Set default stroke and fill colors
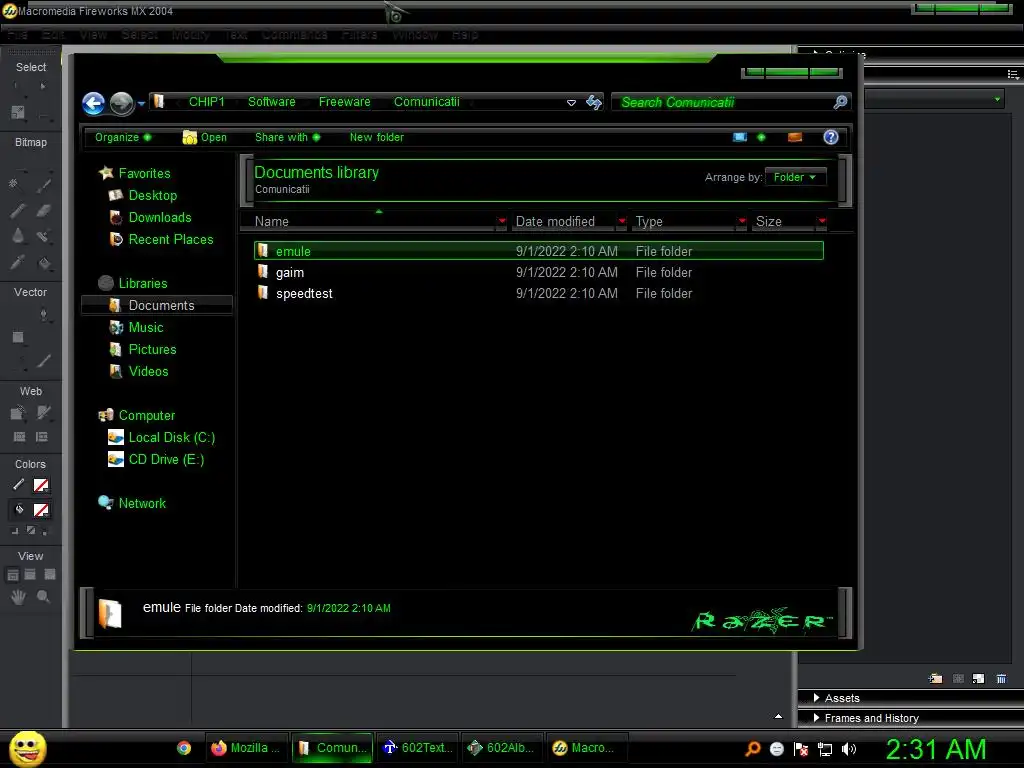The image size is (1024, 768). click(x=14, y=531)
